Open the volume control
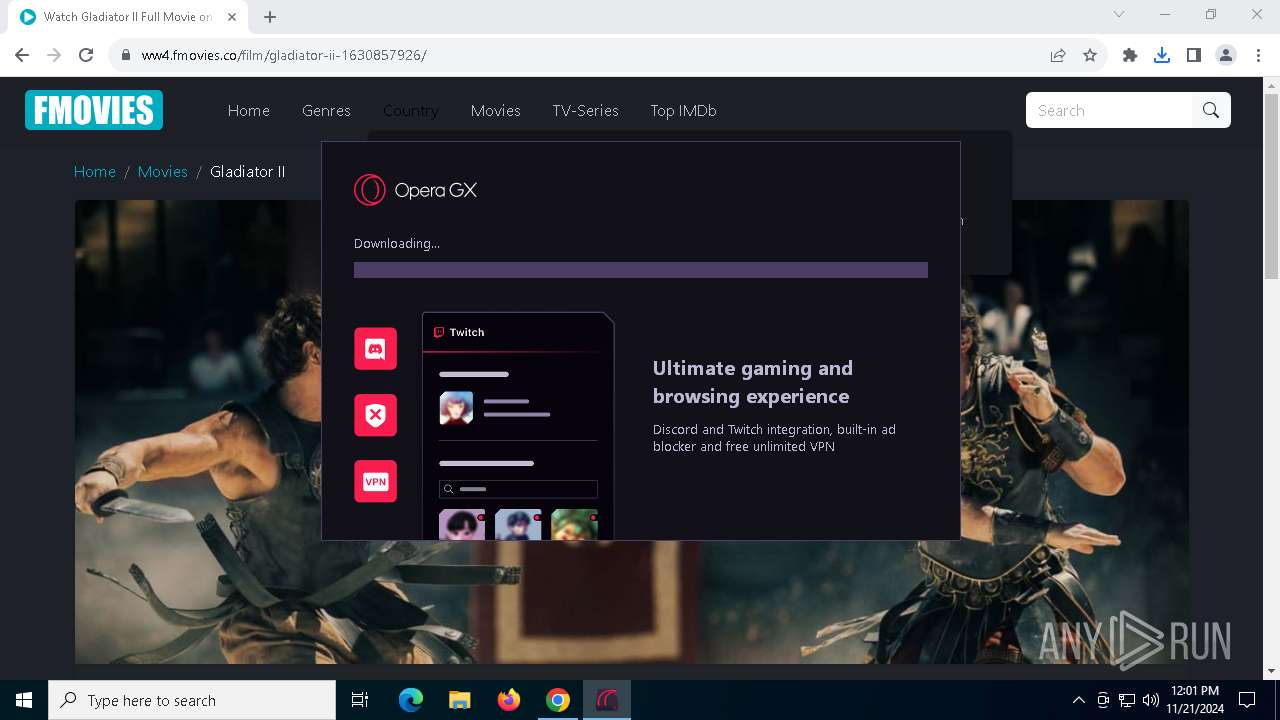 [x=1151, y=700]
